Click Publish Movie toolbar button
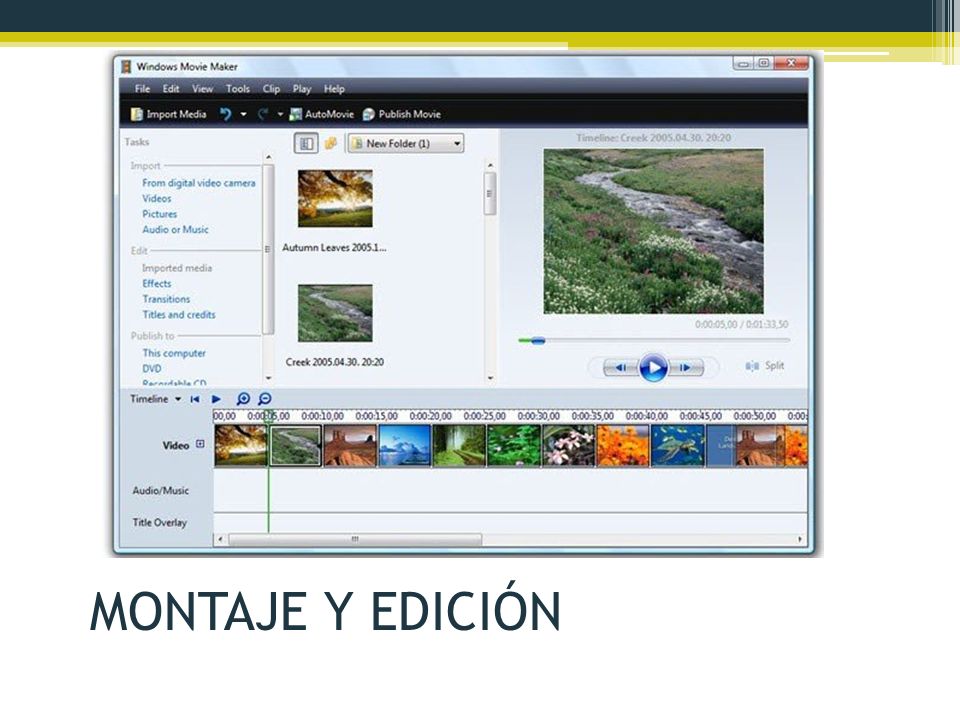The height and width of the screenshot is (720, 960). 402,114
